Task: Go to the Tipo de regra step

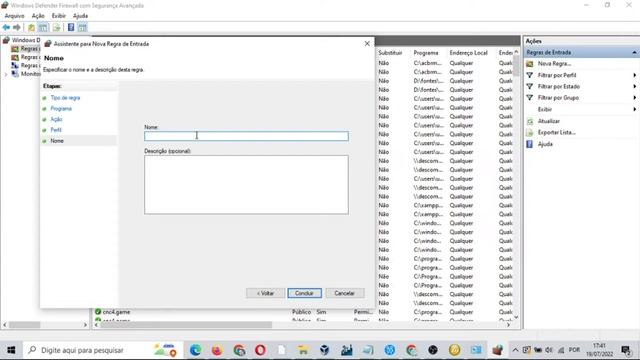Action: pos(65,98)
